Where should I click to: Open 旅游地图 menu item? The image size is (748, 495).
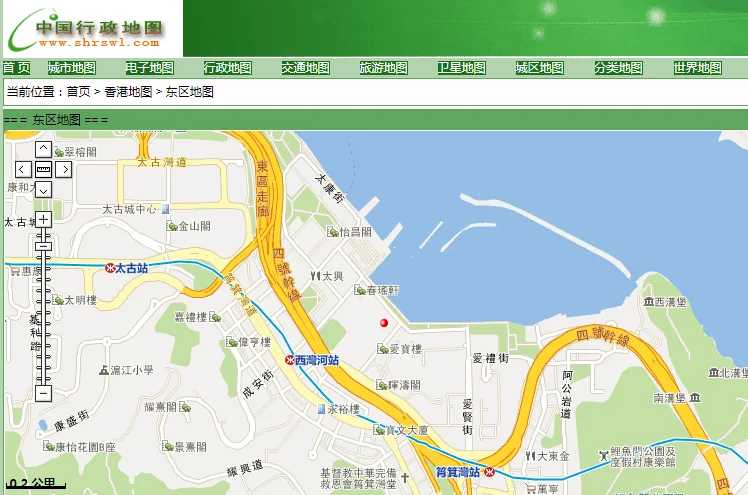[384, 68]
